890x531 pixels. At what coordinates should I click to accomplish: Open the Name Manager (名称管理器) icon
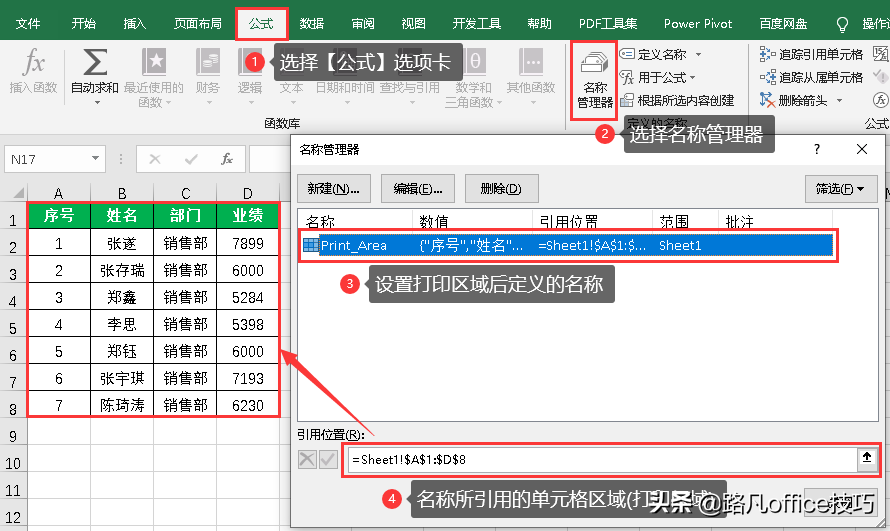(x=594, y=64)
